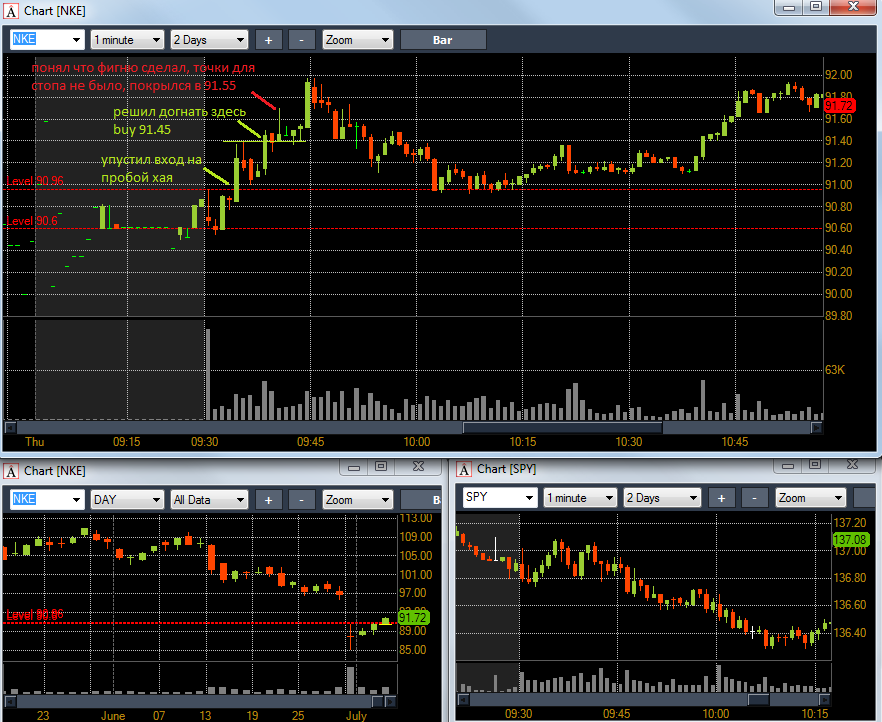The width and height of the screenshot is (882, 722).
Task: Close the daily NKE chart window
Action: click(x=418, y=467)
